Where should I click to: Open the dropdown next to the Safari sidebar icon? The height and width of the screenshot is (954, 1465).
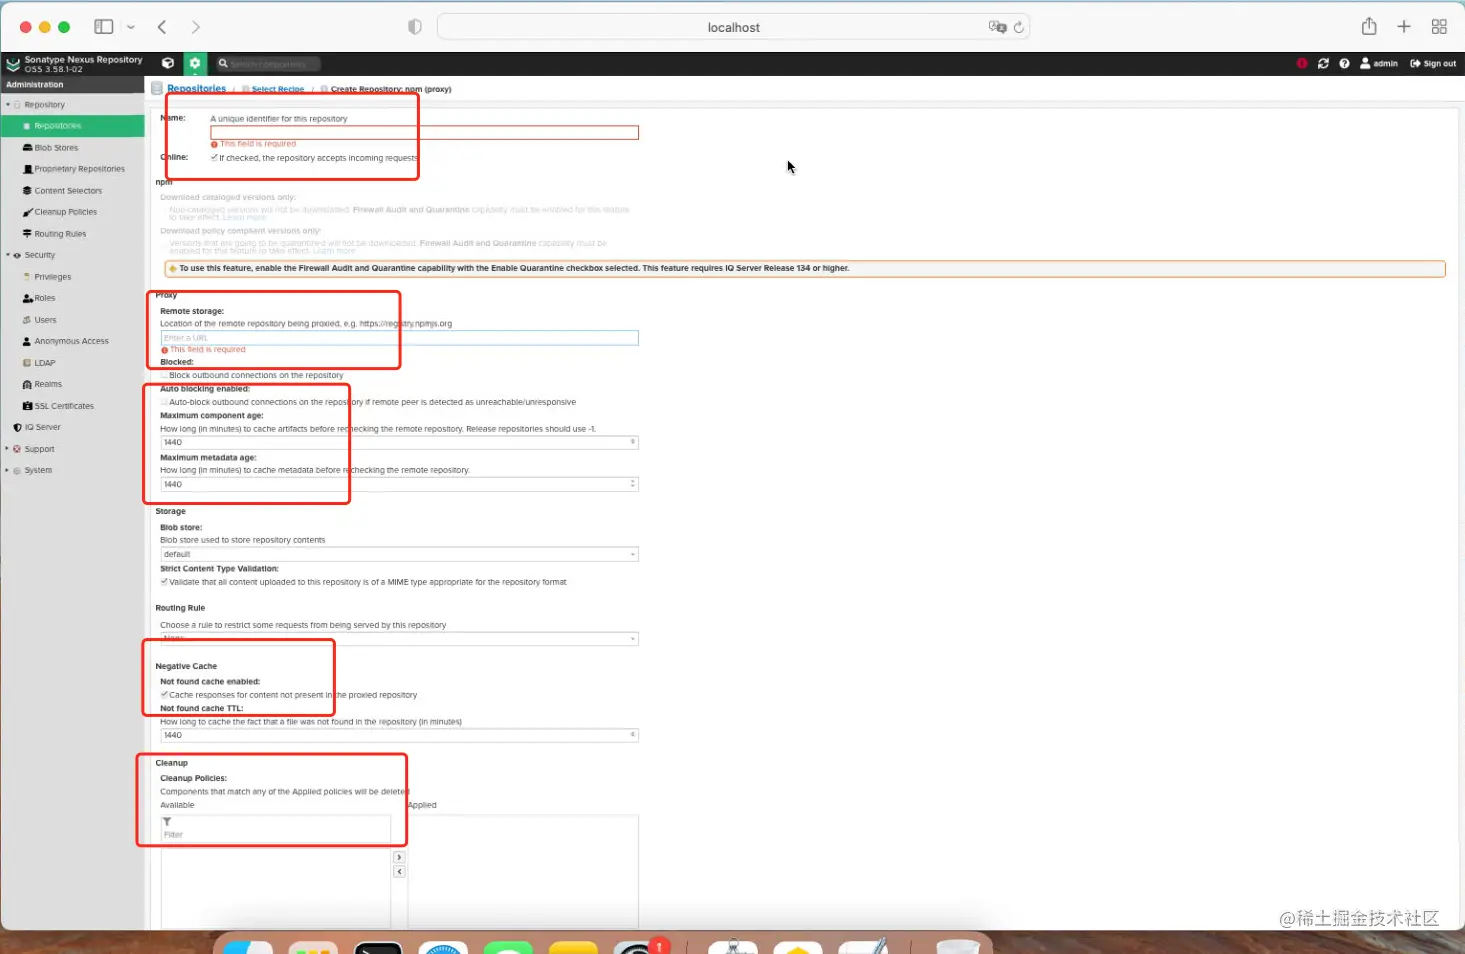pos(131,27)
